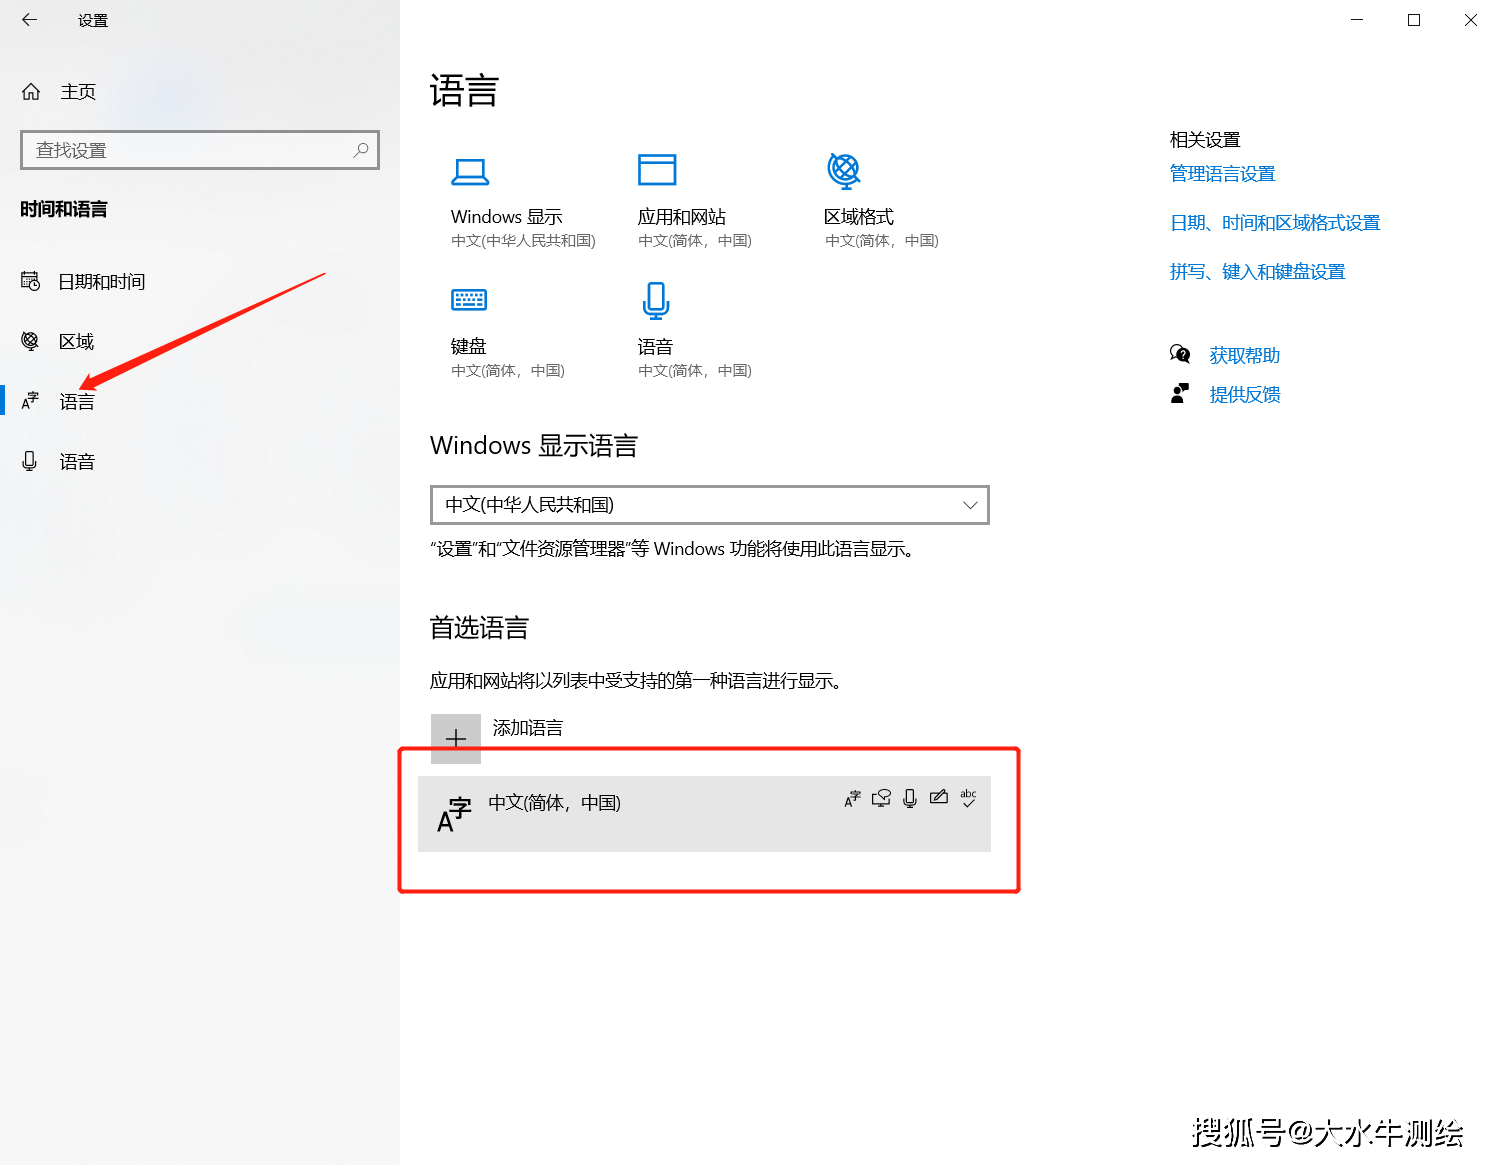1500x1165 pixels.
Task: Click the 应用和网站将以列表中受支持的 description line
Action: click(638, 681)
